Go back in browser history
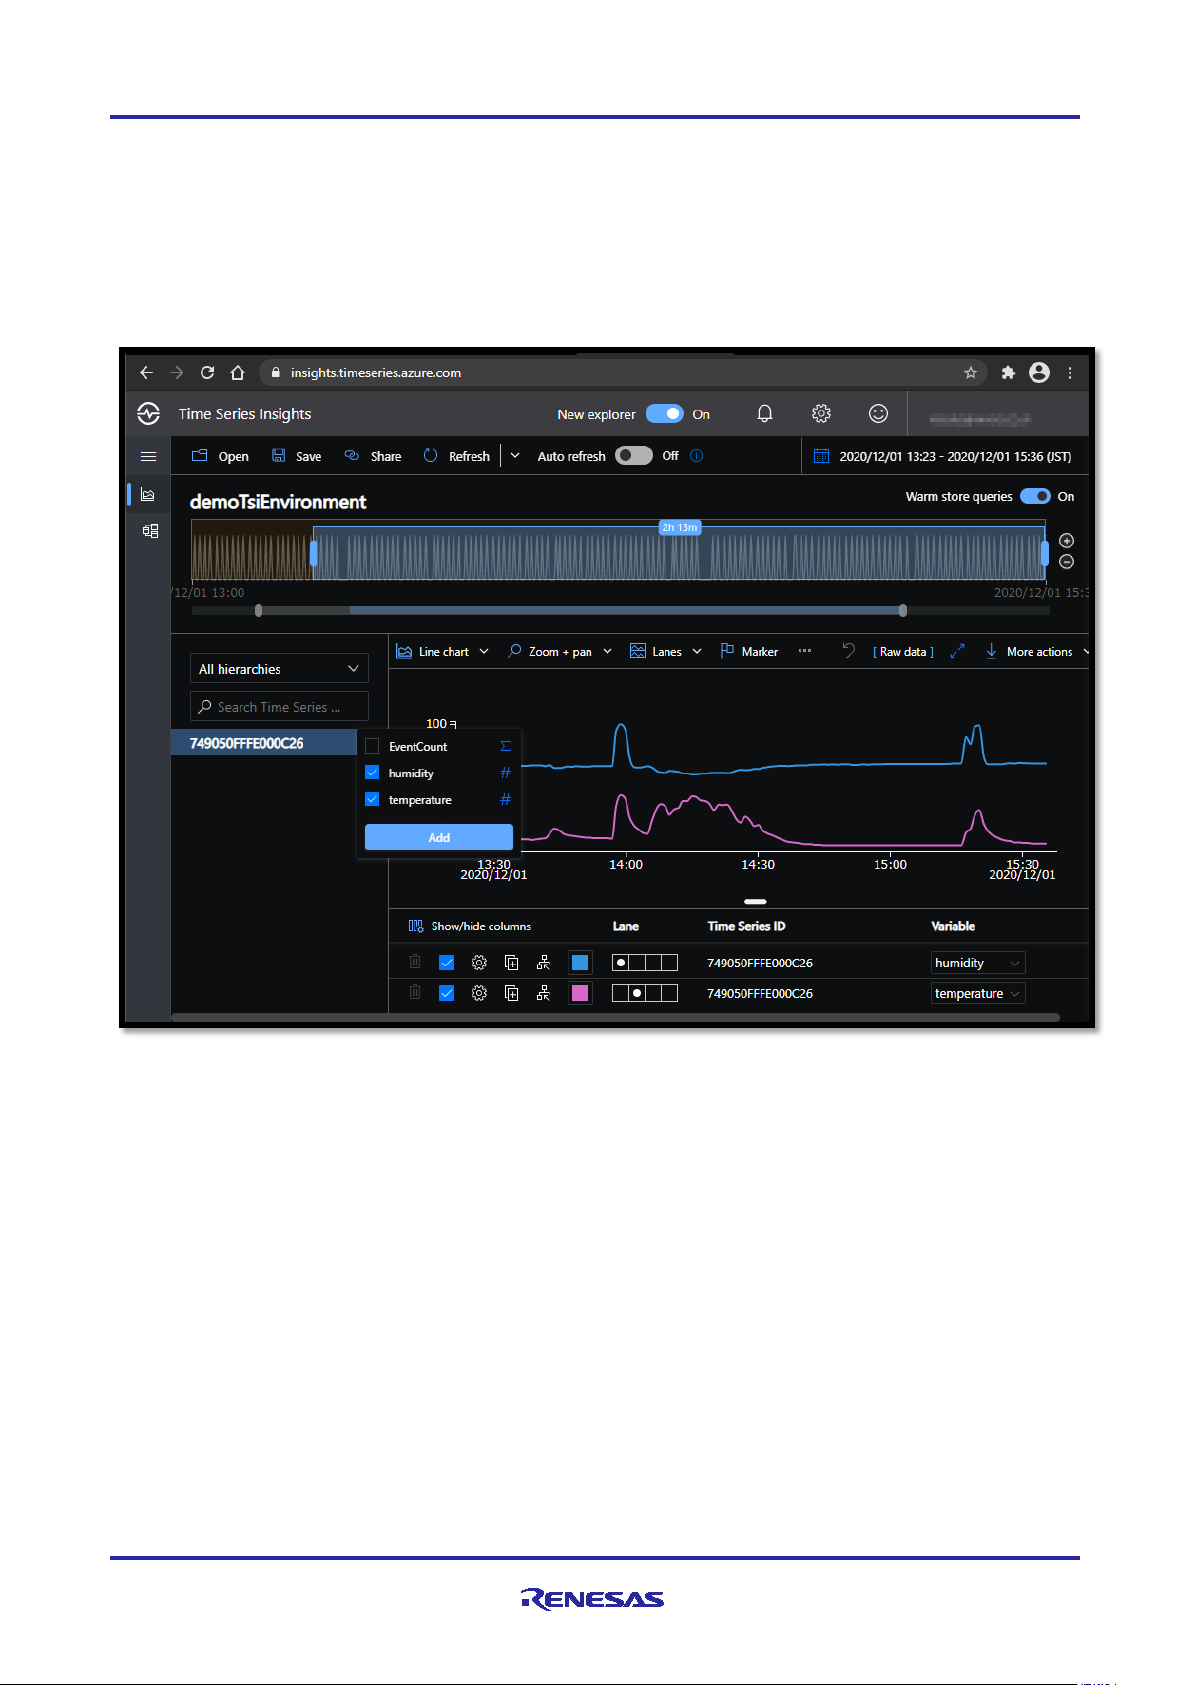Screen dimensions: 1192x1685 147,373
